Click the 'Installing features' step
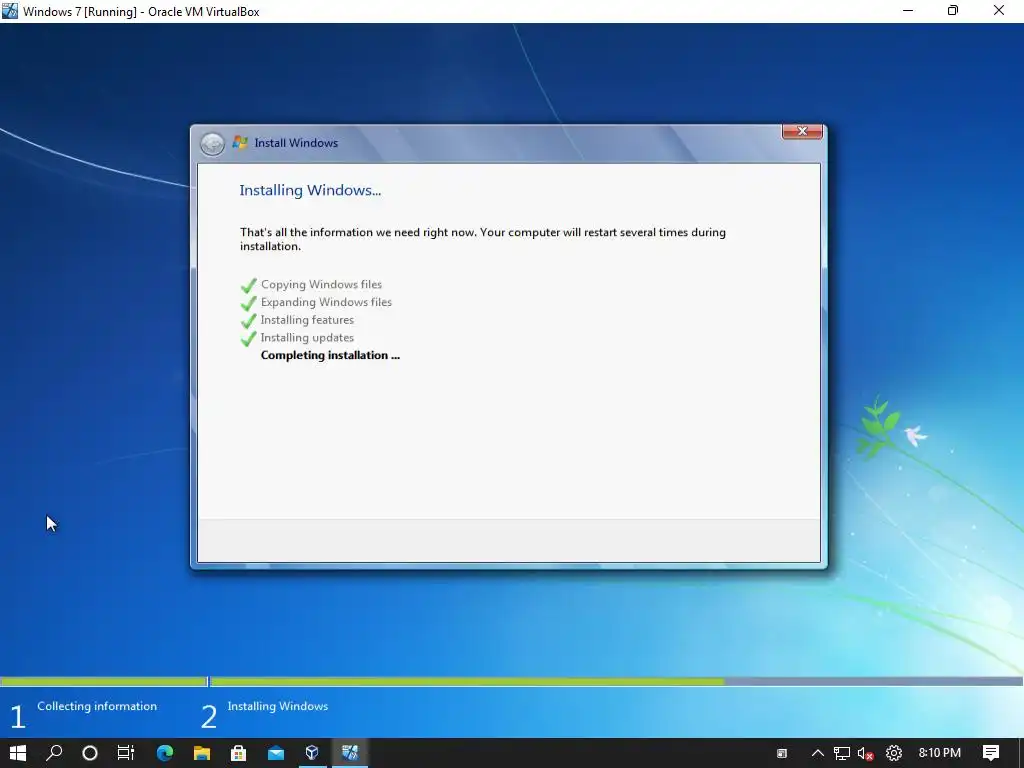 coord(307,320)
